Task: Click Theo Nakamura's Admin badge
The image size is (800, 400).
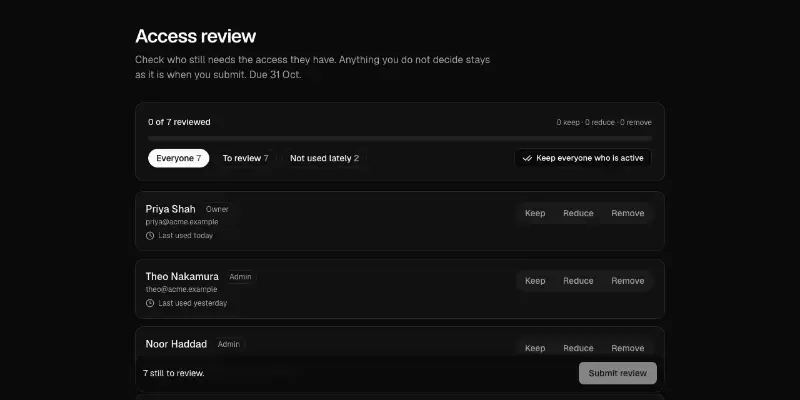Action: (240, 277)
